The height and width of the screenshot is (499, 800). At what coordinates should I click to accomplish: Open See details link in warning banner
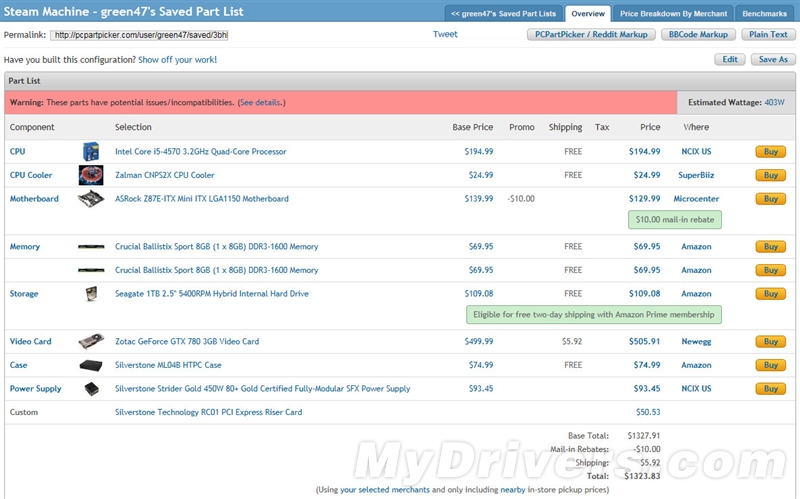point(261,103)
